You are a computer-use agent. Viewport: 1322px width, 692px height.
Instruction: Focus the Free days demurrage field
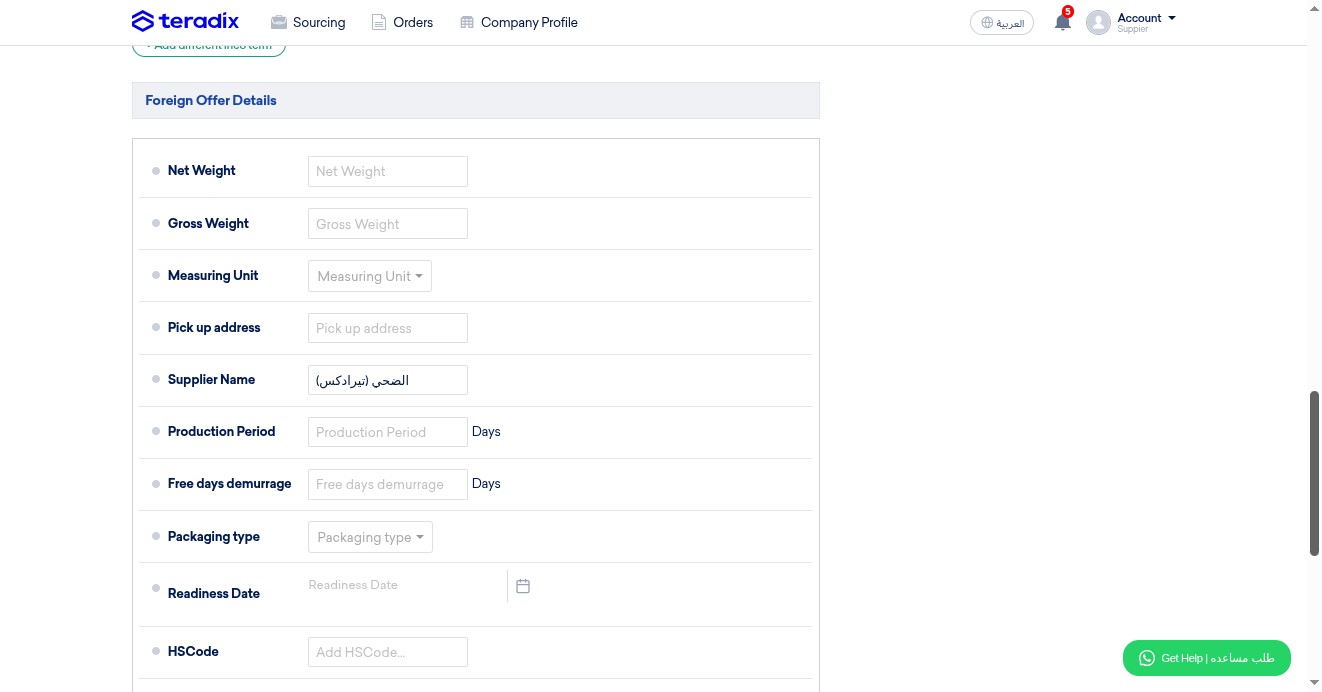[388, 484]
